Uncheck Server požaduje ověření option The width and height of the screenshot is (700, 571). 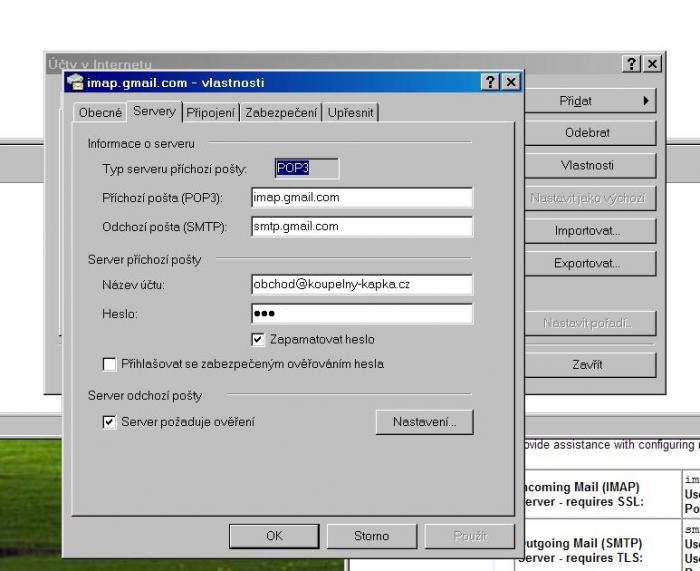point(110,422)
